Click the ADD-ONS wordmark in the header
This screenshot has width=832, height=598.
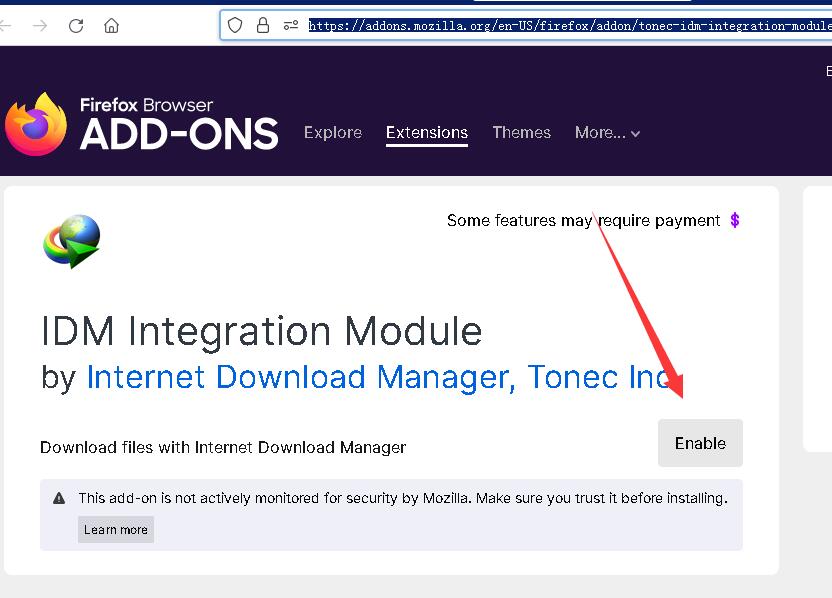pyautogui.click(x=179, y=134)
